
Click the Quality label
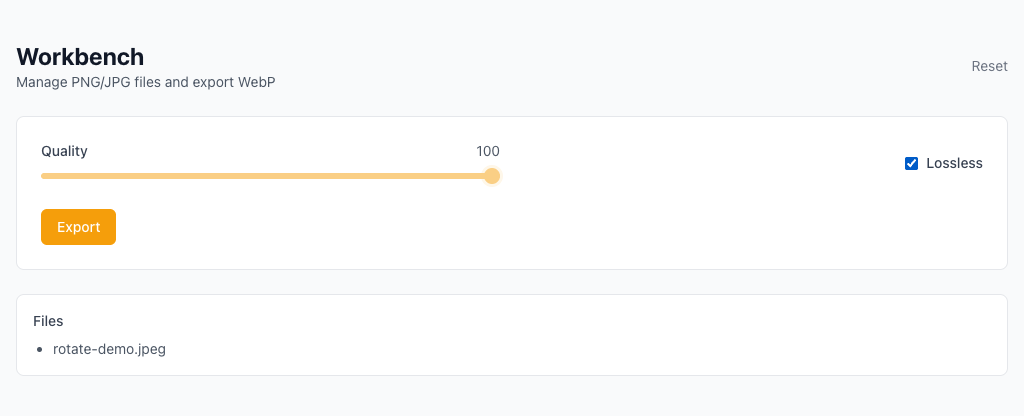tap(64, 151)
